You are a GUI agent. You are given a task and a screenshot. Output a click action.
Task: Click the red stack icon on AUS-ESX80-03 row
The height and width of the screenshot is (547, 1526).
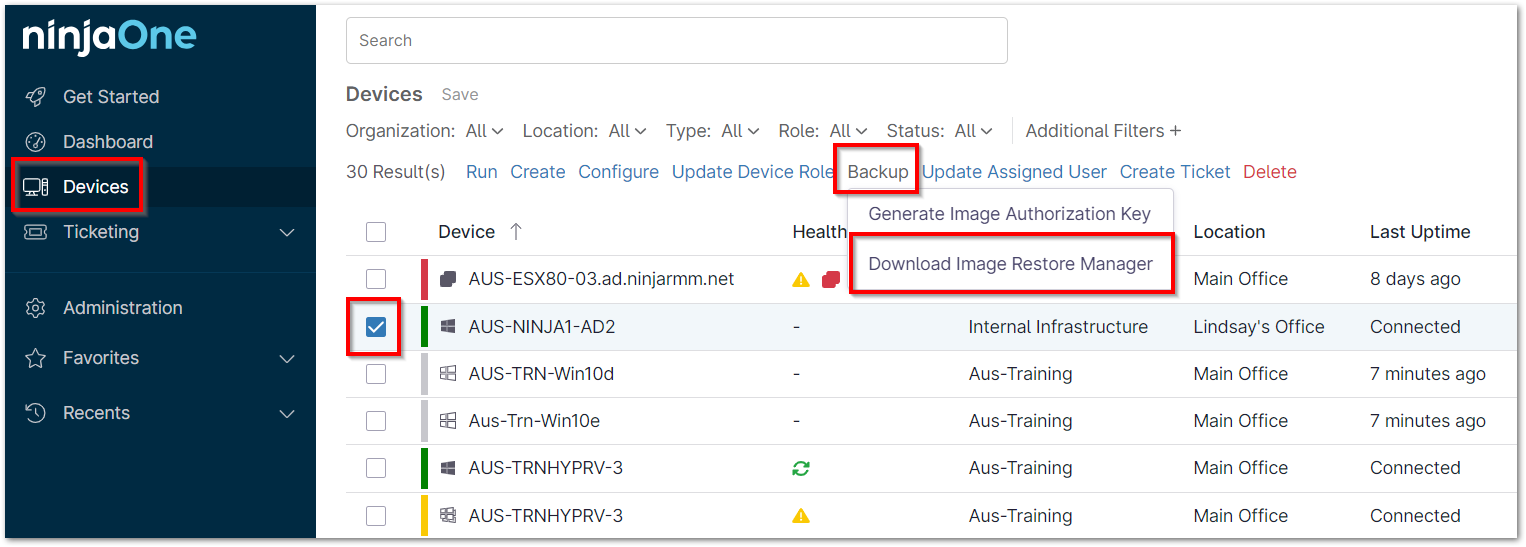[831, 280]
